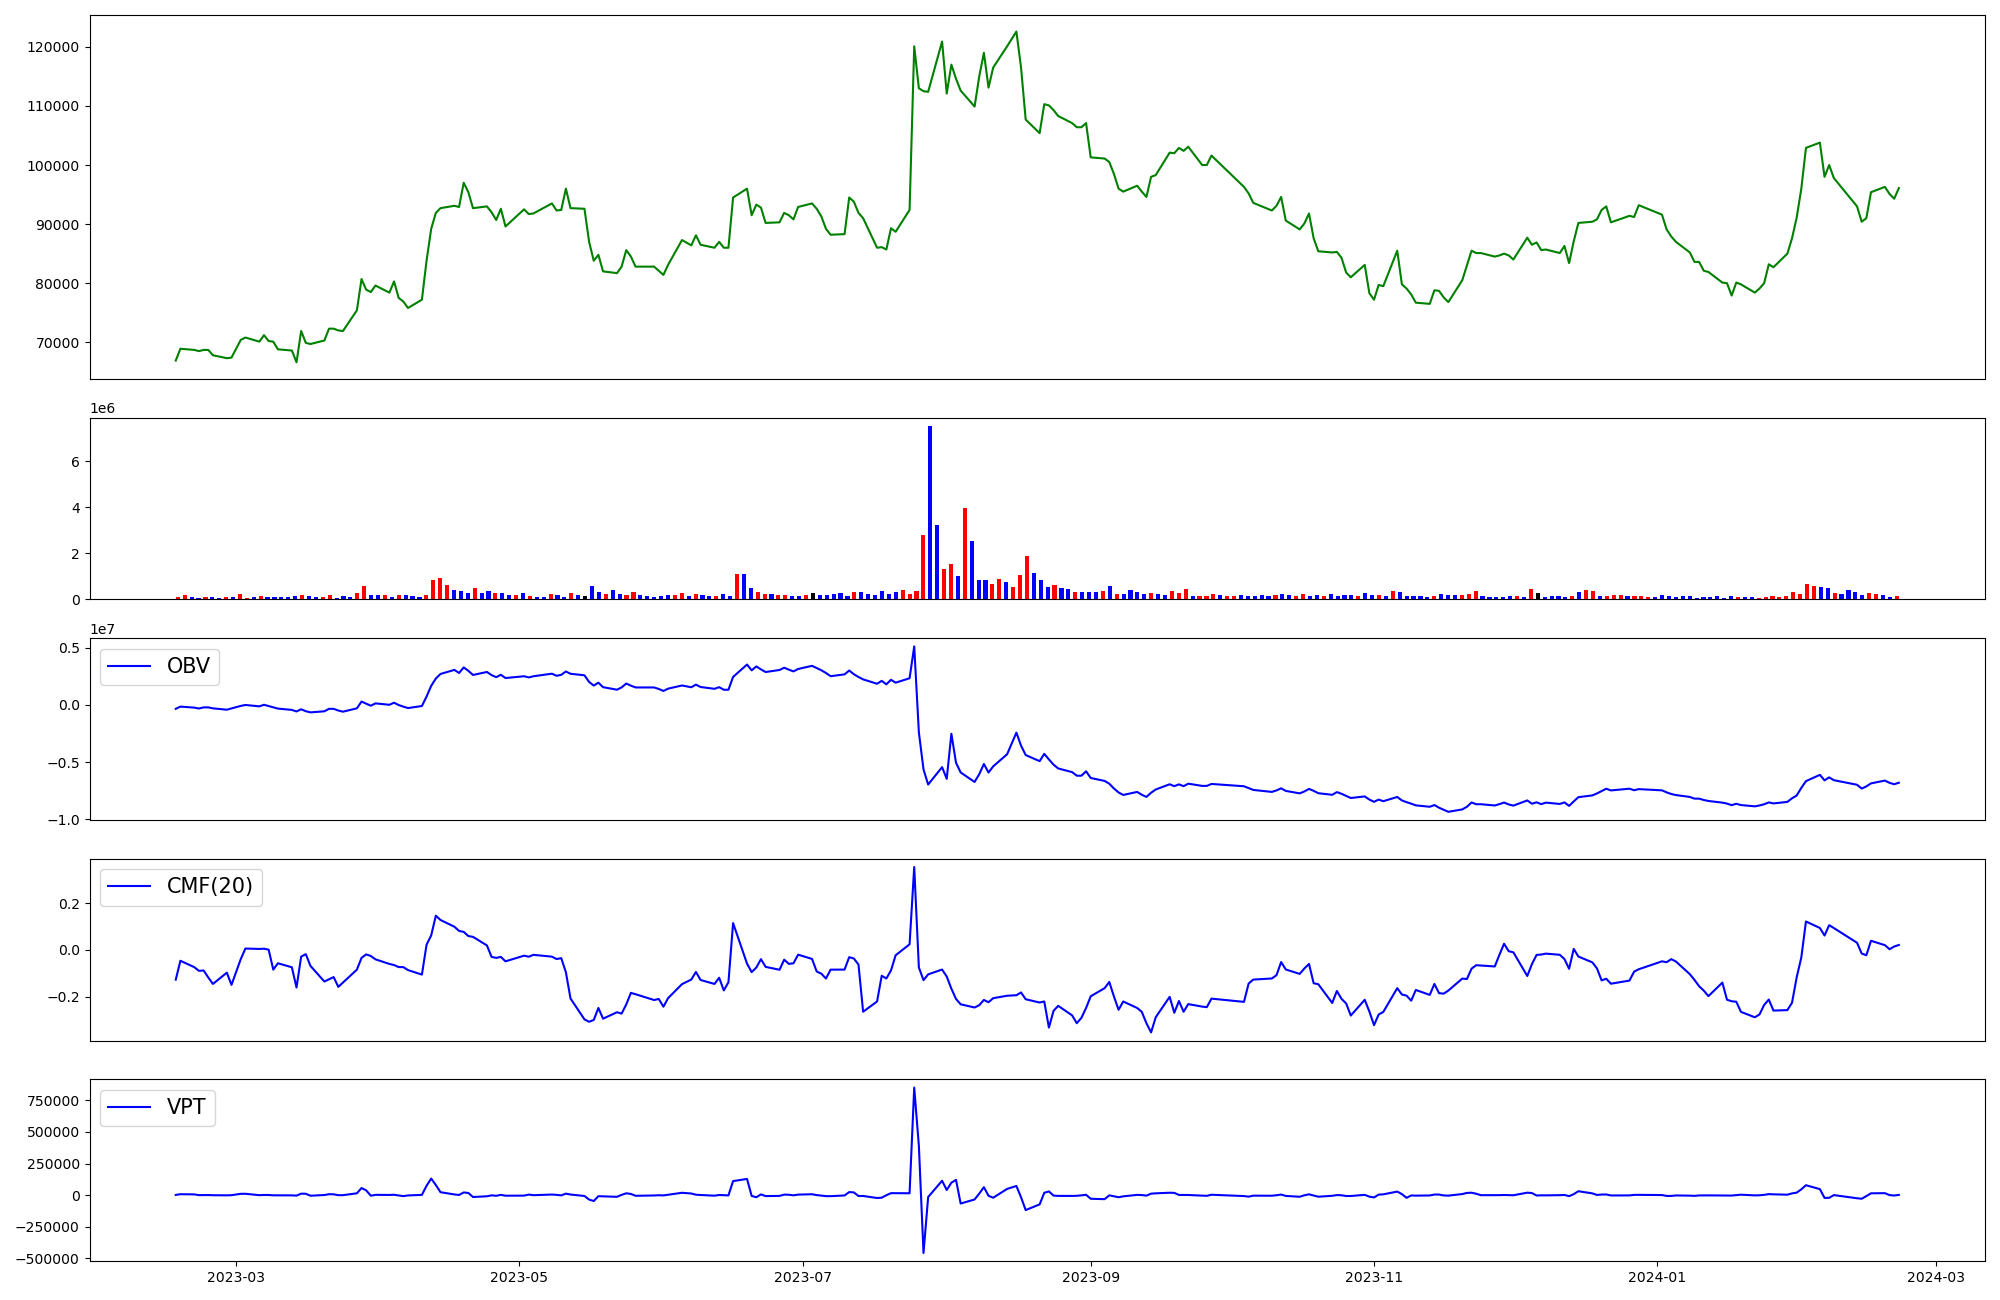Click the 2023-05 date tick label
The width and height of the screenshot is (2000, 1300).
520,1277
